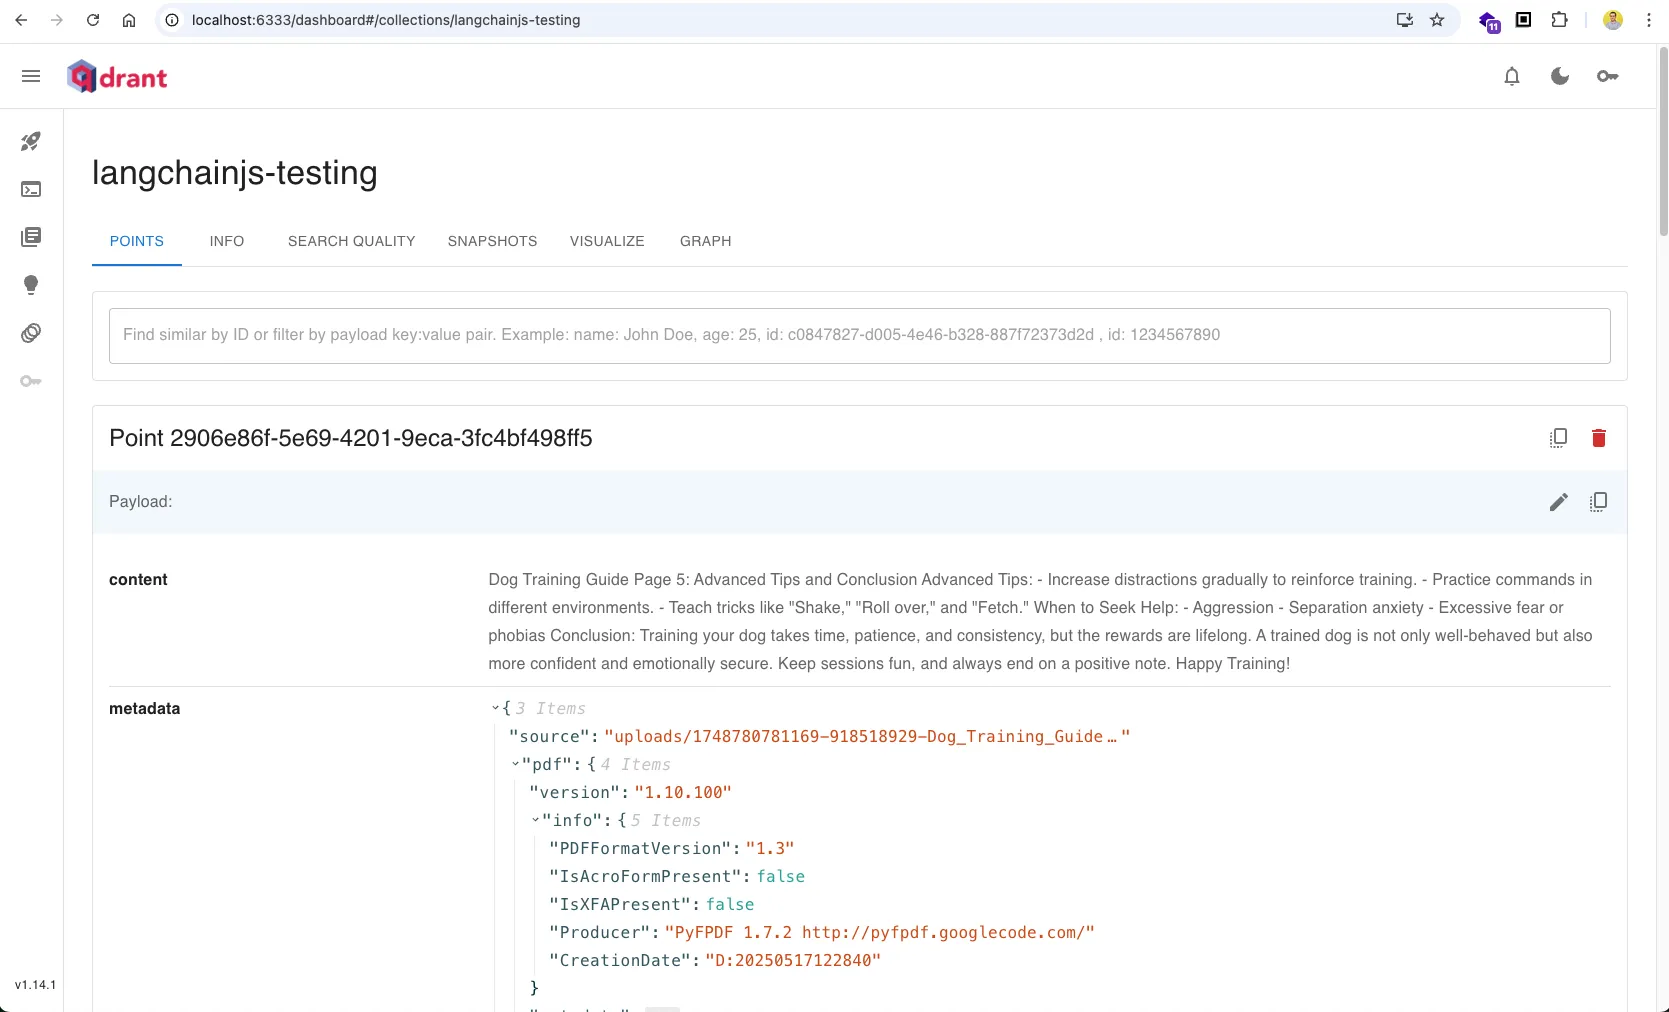Click the square extension icon in the toolbar
Image resolution: width=1669 pixels, height=1012 pixels.
[1523, 20]
